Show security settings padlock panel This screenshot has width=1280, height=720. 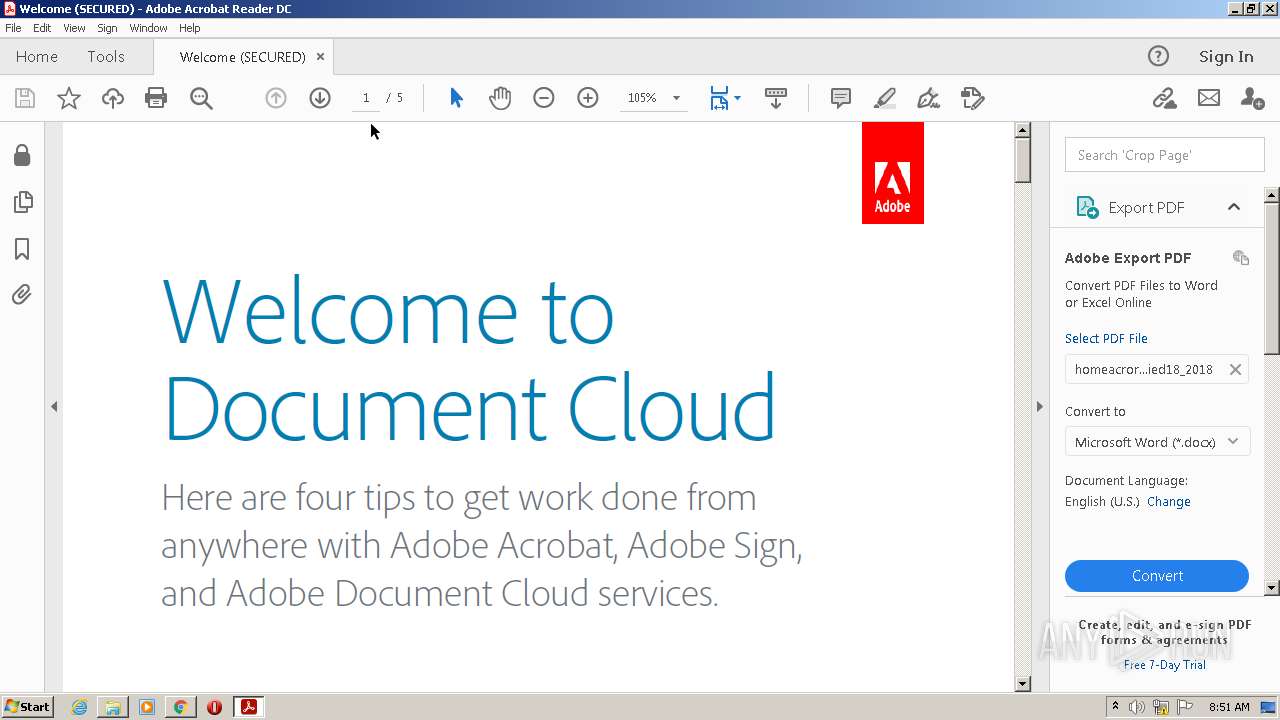point(22,155)
